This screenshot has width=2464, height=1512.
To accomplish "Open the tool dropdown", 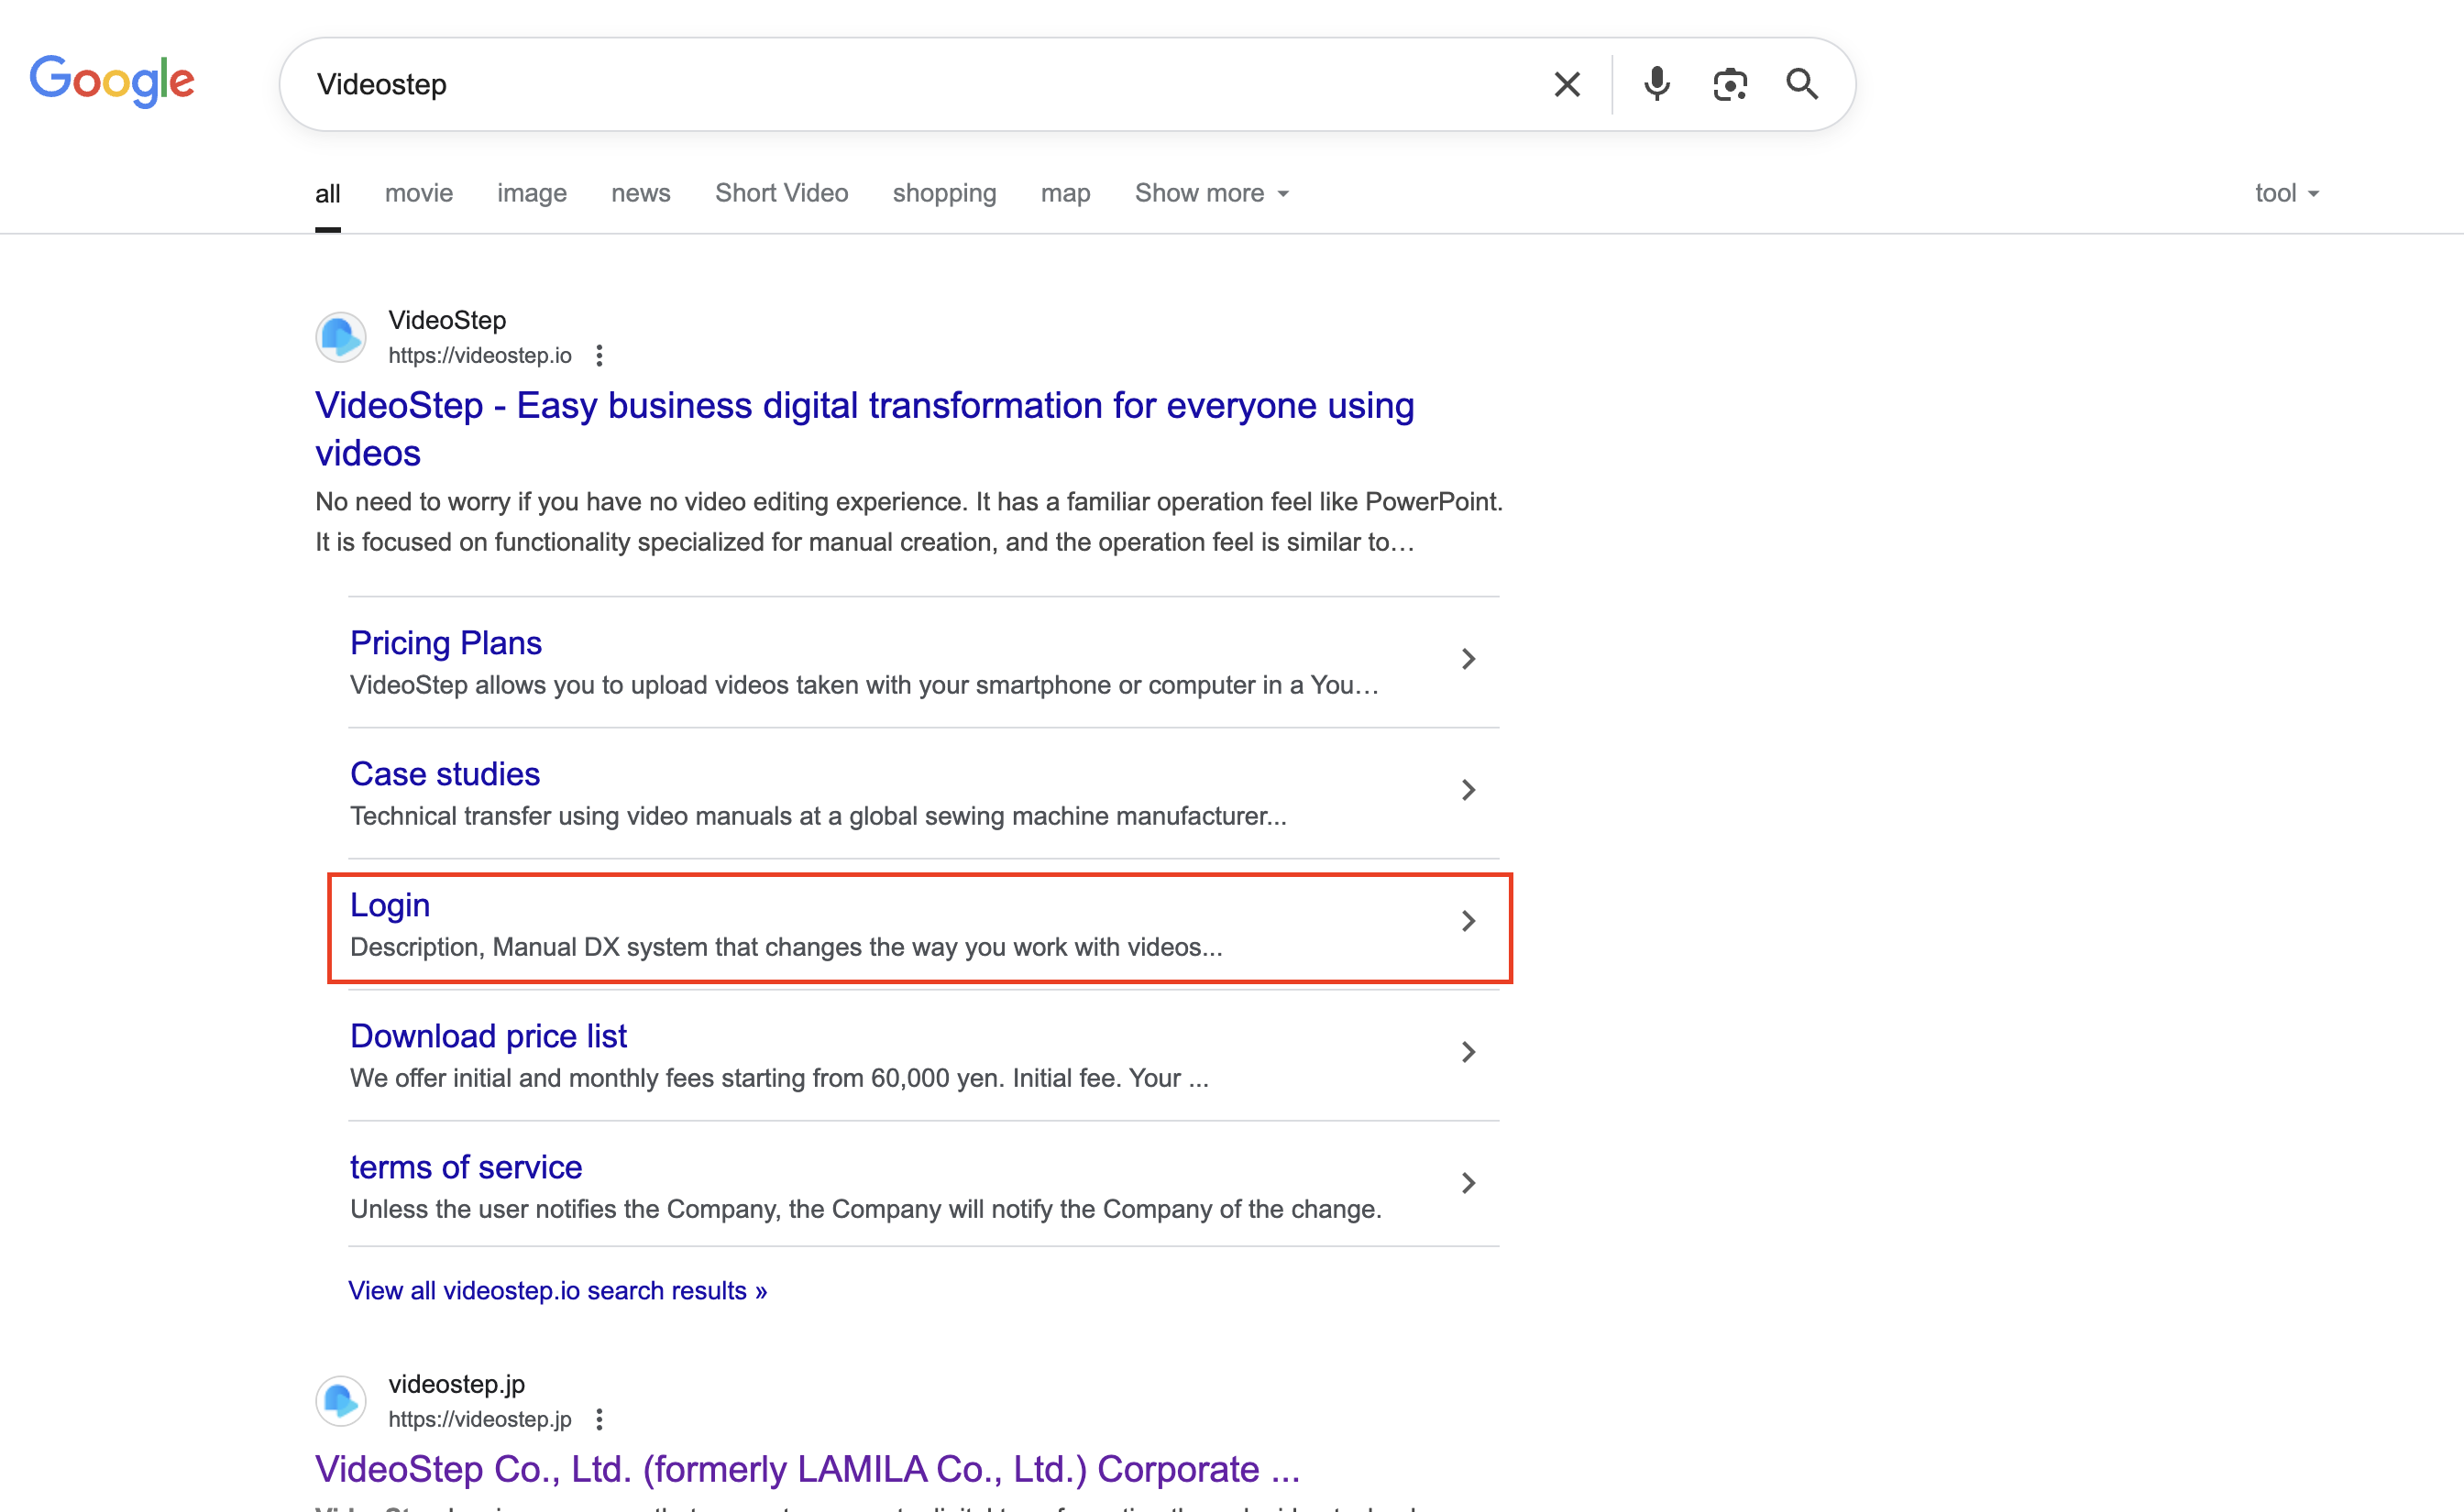I will [x=2286, y=193].
